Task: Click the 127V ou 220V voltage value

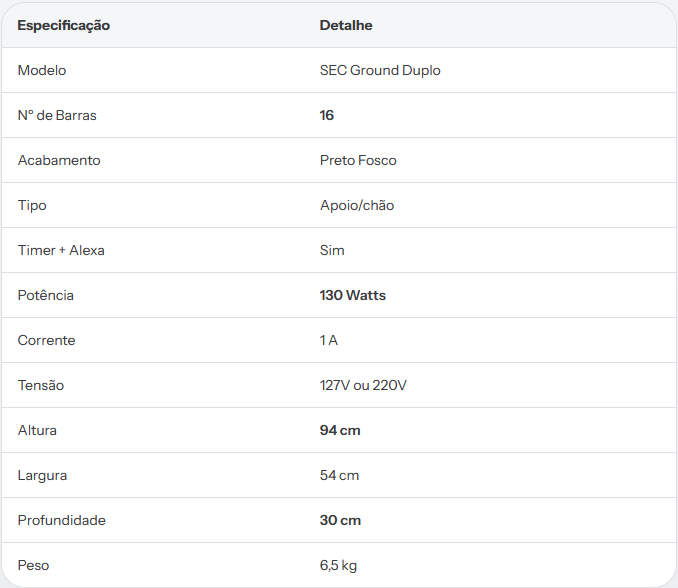Action: coord(363,385)
